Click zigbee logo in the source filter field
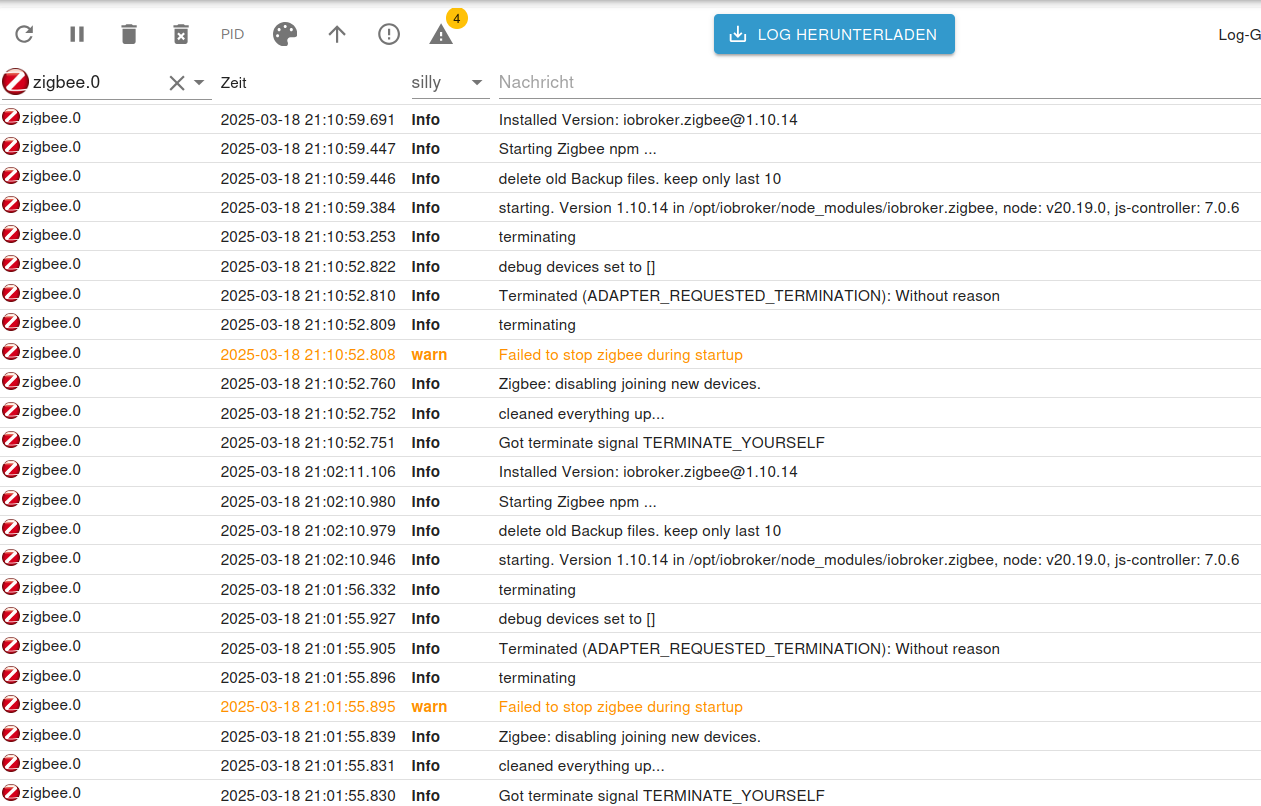The image size is (1261, 806). tap(16, 82)
